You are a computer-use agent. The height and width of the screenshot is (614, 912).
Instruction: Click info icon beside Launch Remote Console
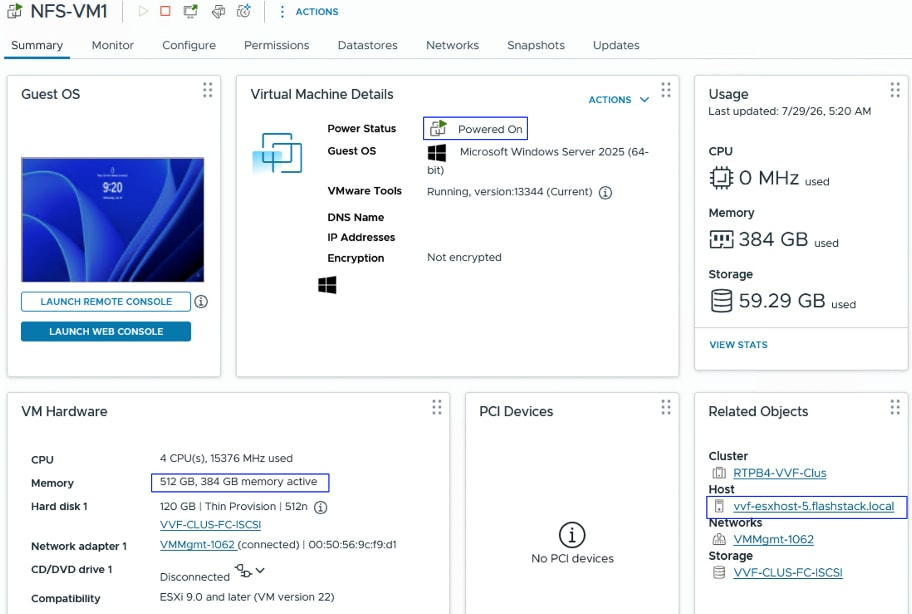201,302
